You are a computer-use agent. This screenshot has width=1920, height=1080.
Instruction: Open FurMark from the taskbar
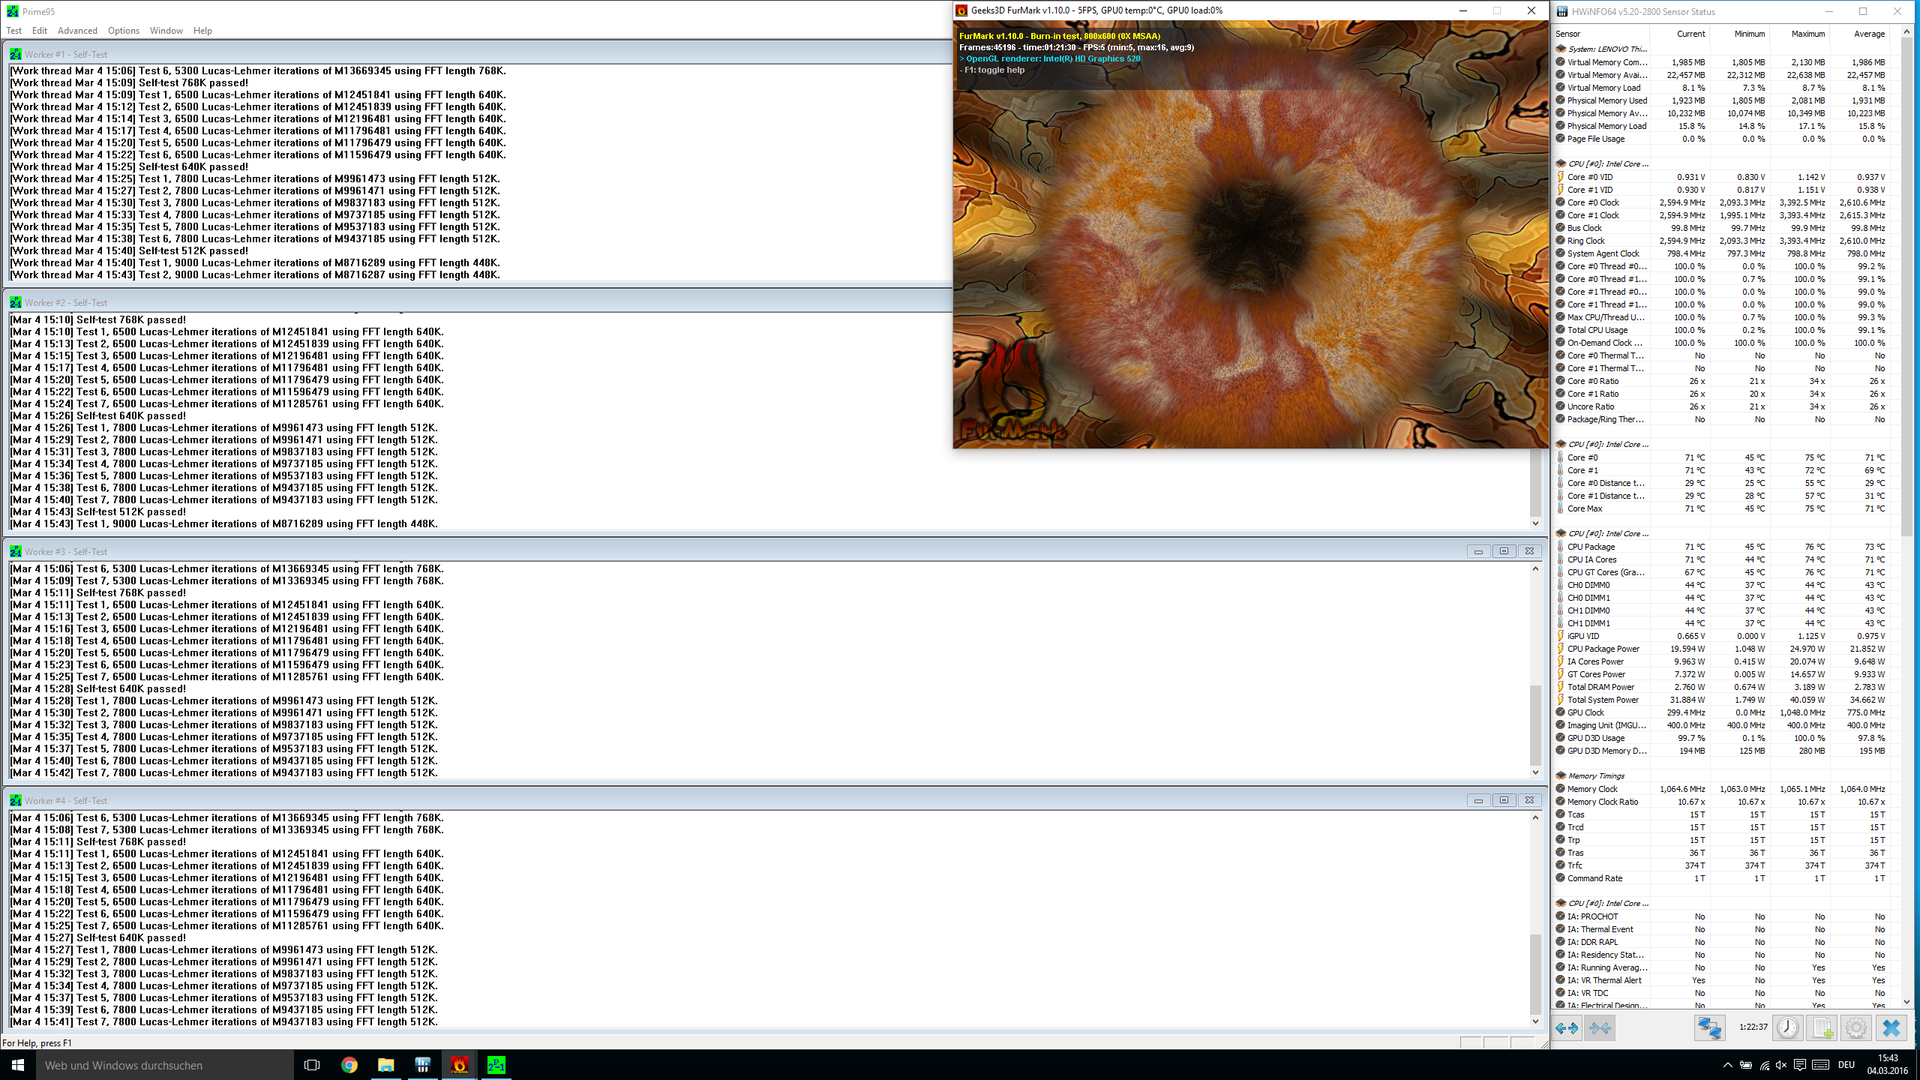[460, 1065]
